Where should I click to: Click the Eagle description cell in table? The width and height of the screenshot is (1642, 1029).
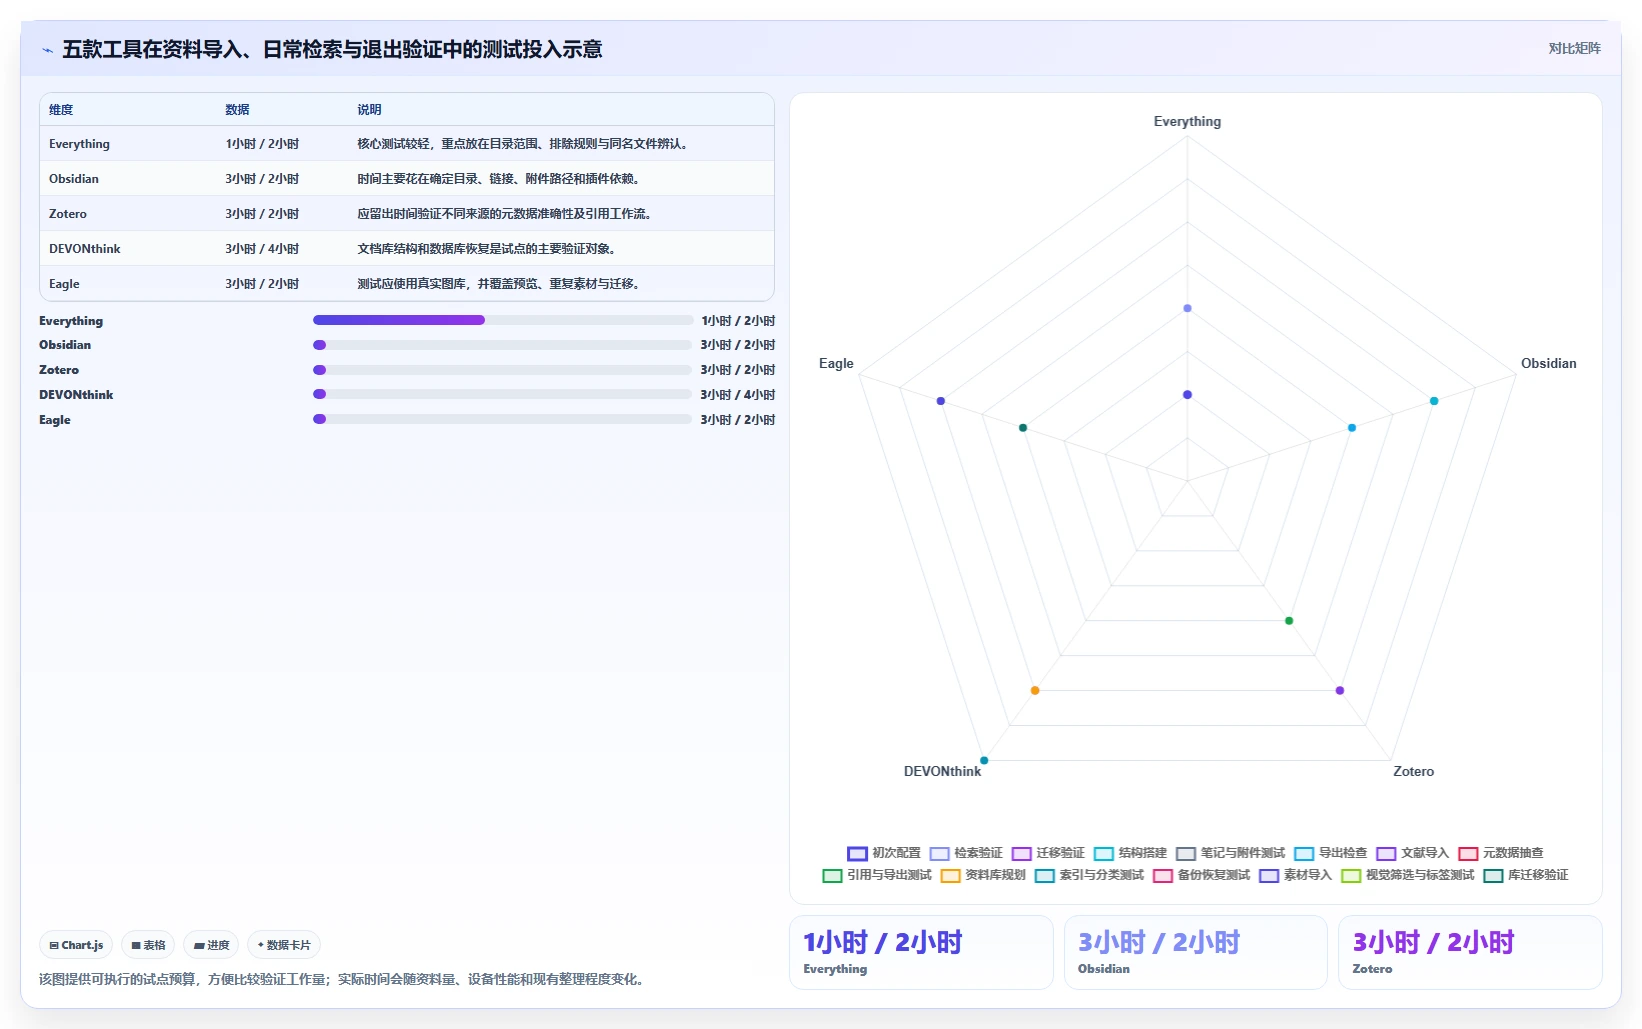[500, 284]
